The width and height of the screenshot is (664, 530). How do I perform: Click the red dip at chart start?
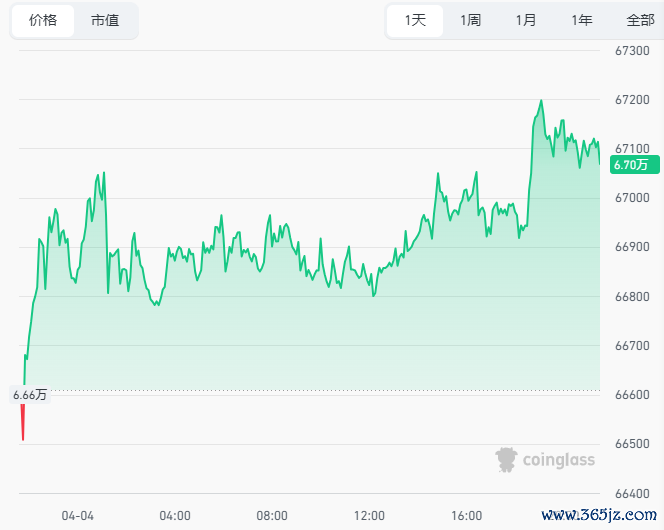point(23,422)
